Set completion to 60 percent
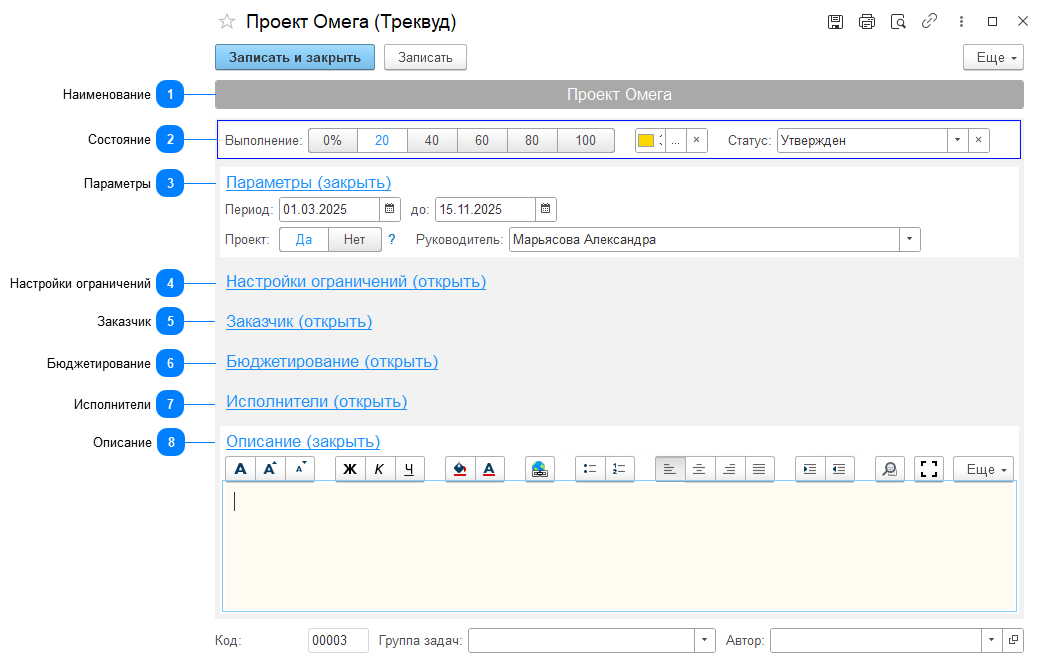 click(x=482, y=141)
